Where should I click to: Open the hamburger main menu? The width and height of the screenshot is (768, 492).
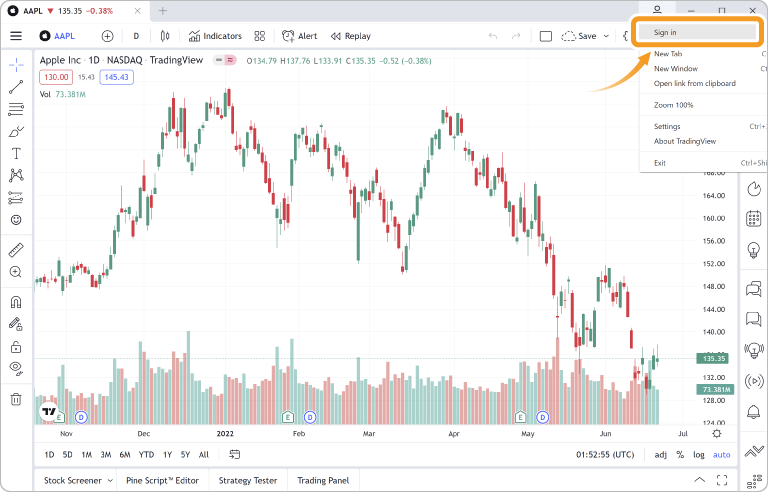click(16, 36)
